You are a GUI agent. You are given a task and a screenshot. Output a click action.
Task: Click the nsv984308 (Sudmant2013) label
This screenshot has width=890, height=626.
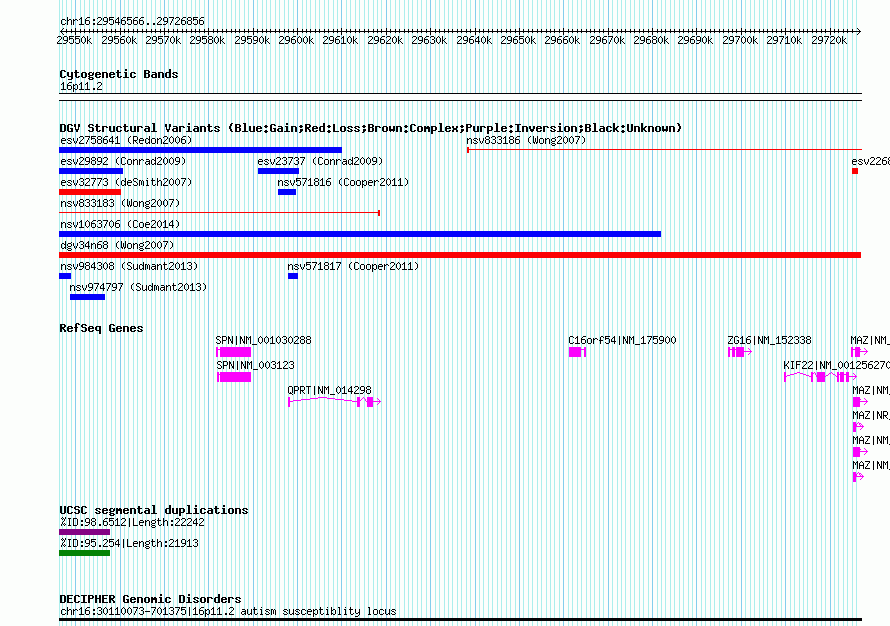pos(129,266)
